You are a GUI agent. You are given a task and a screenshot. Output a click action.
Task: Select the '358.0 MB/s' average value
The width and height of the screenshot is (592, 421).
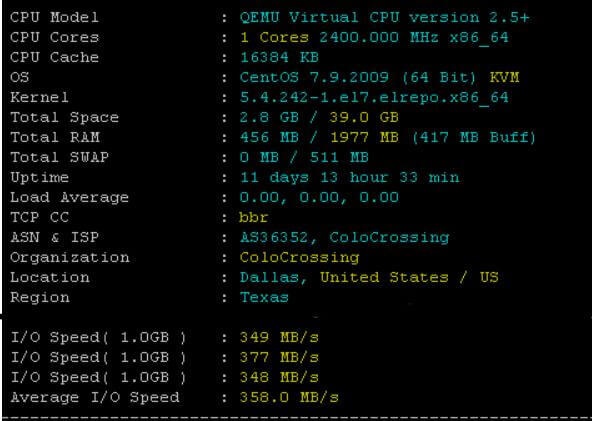[289, 397]
